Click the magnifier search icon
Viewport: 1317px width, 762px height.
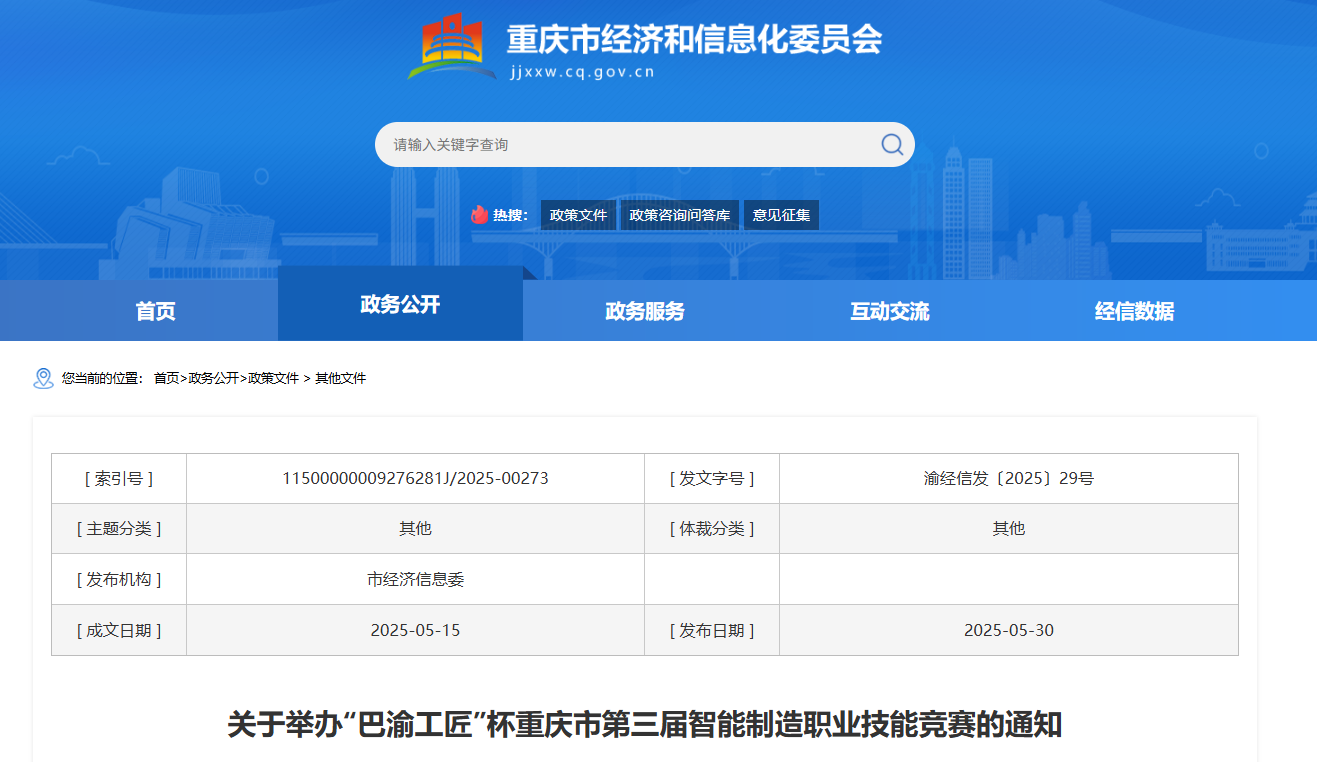tap(891, 145)
